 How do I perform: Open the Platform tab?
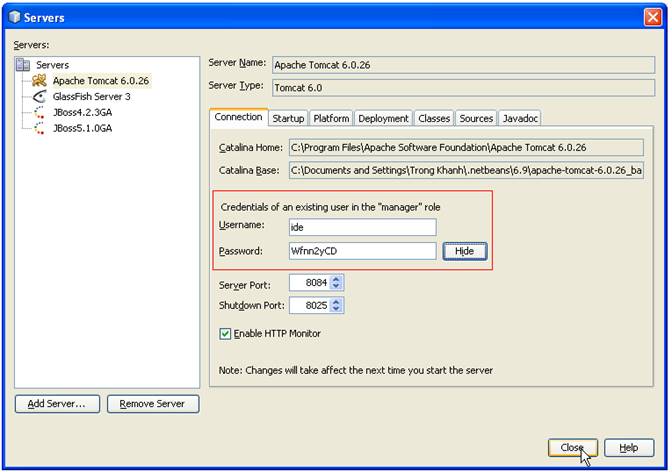point(331,118)
